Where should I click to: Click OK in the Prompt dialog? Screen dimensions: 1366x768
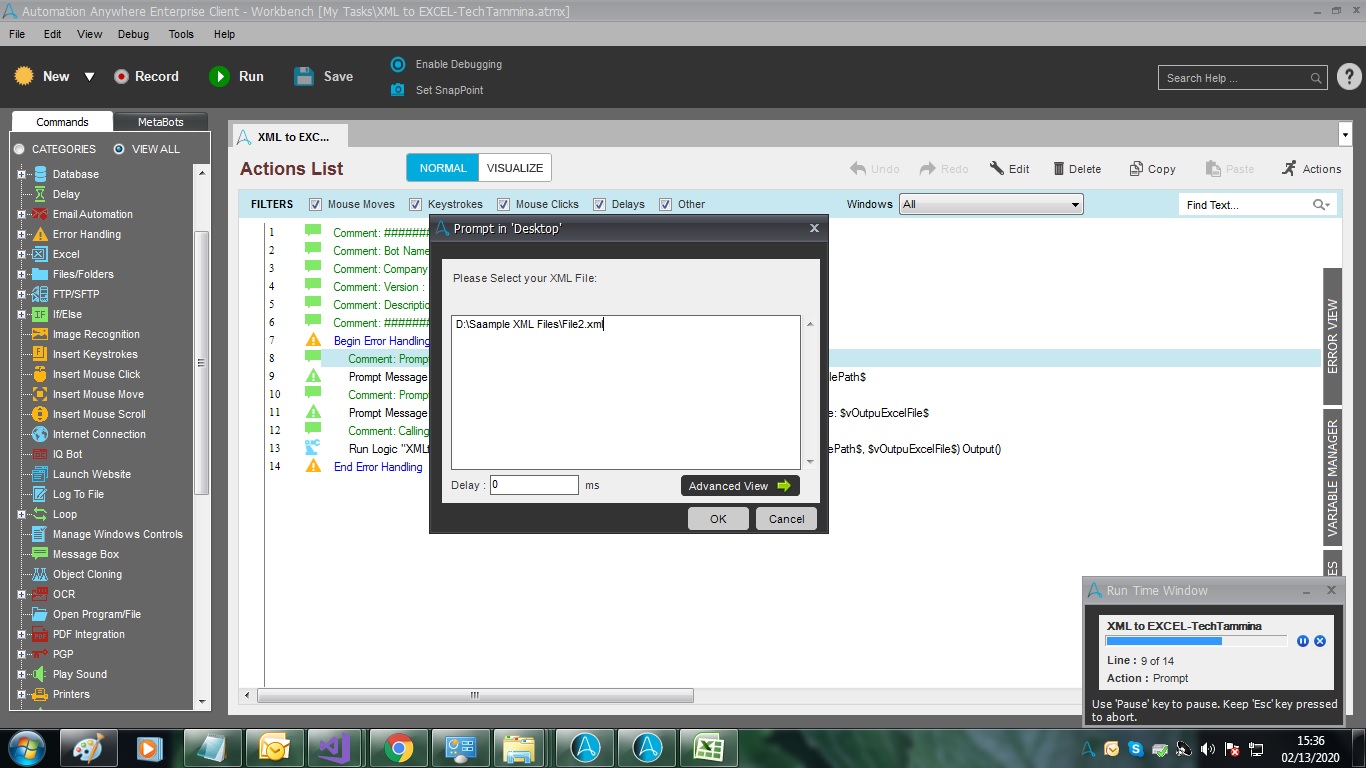(718, 518)
